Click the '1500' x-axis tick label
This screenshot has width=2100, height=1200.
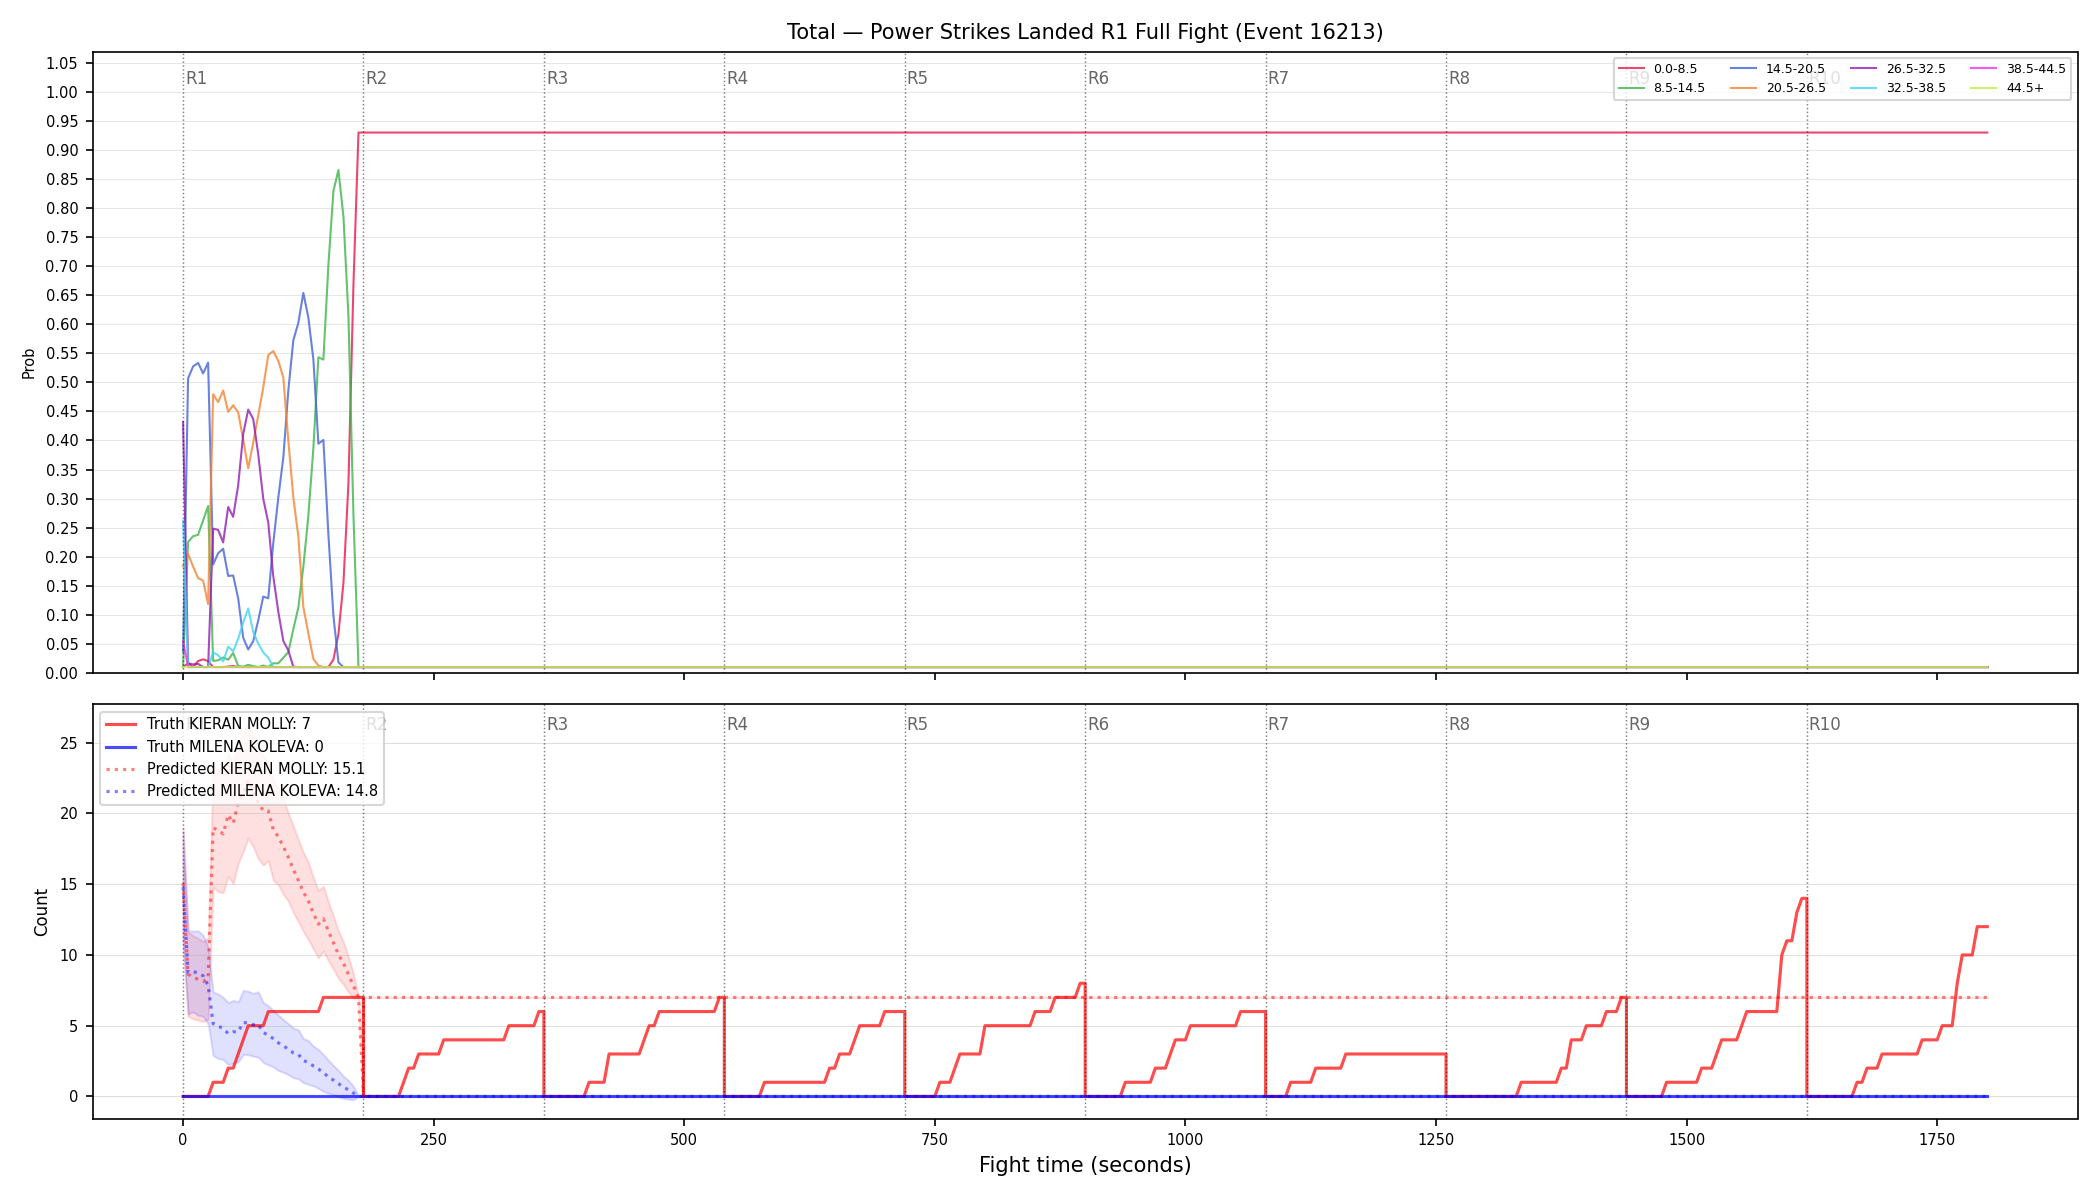click(1687, 1139)
